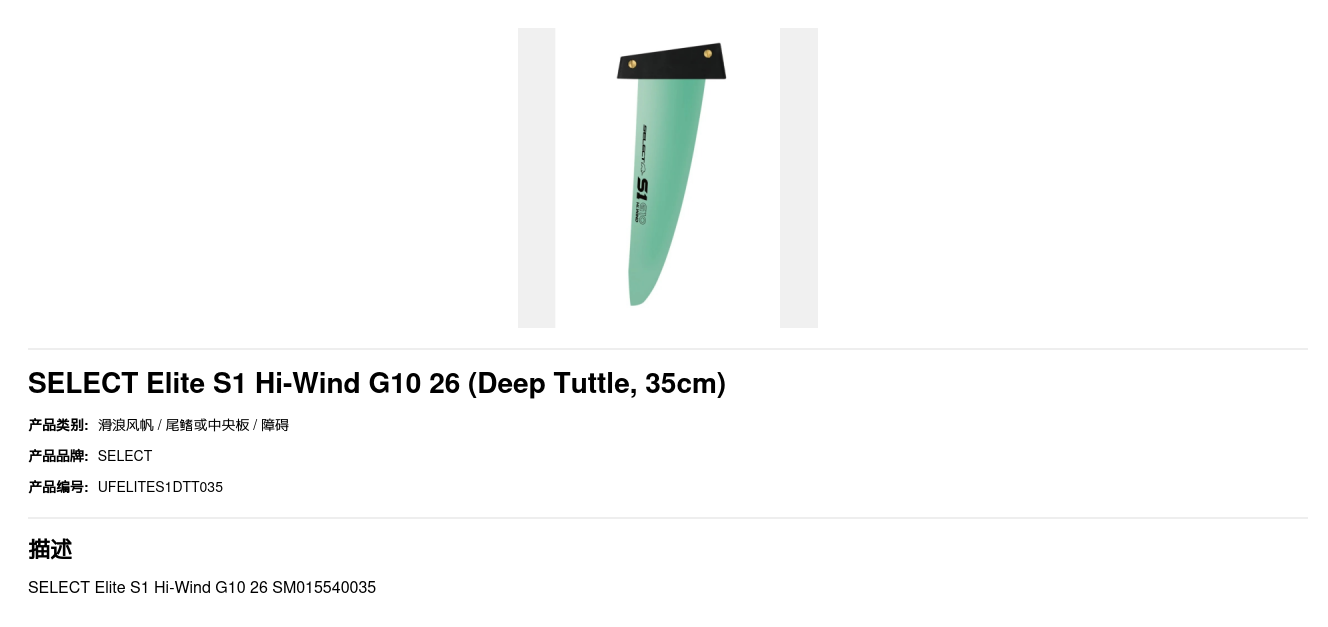Click the black Tuttle base of the fin
The height and width of the screenshot is (627, 1328).
671,61
